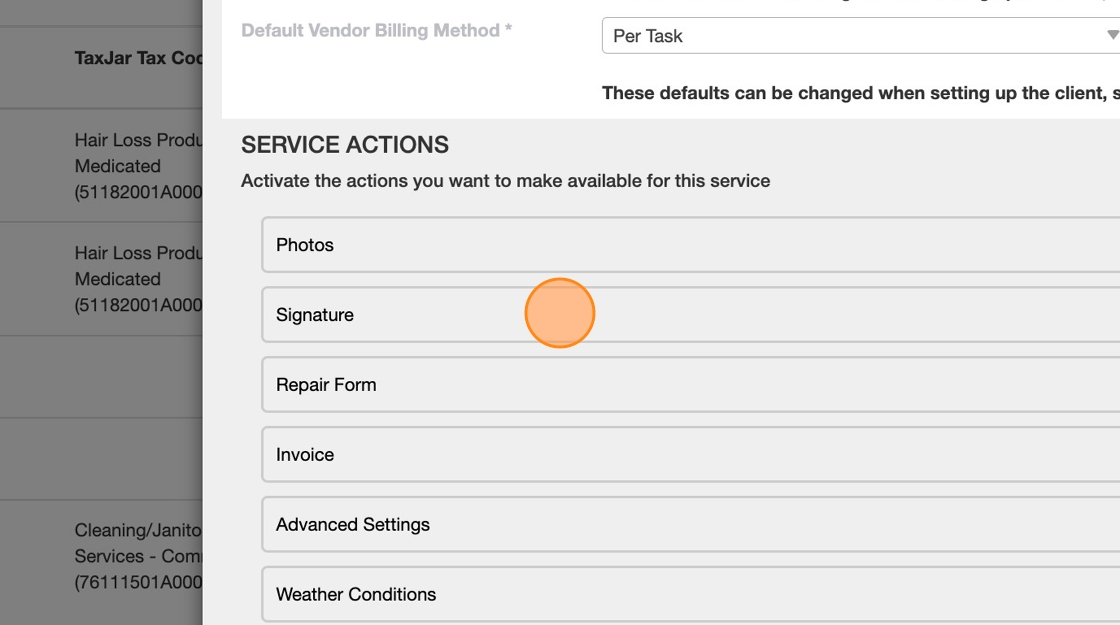
Task: Click the 'Activate the actions' instruction text
Action: (x=505, y=181)
